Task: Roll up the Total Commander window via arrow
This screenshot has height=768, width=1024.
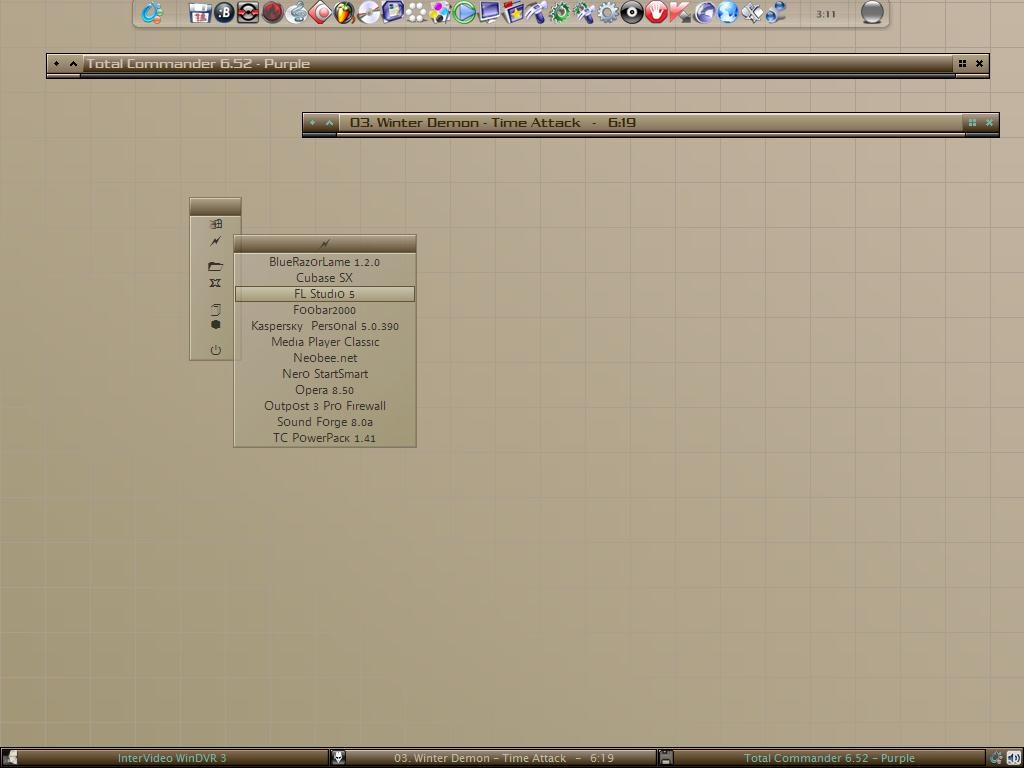Action: tap(73, 63)
